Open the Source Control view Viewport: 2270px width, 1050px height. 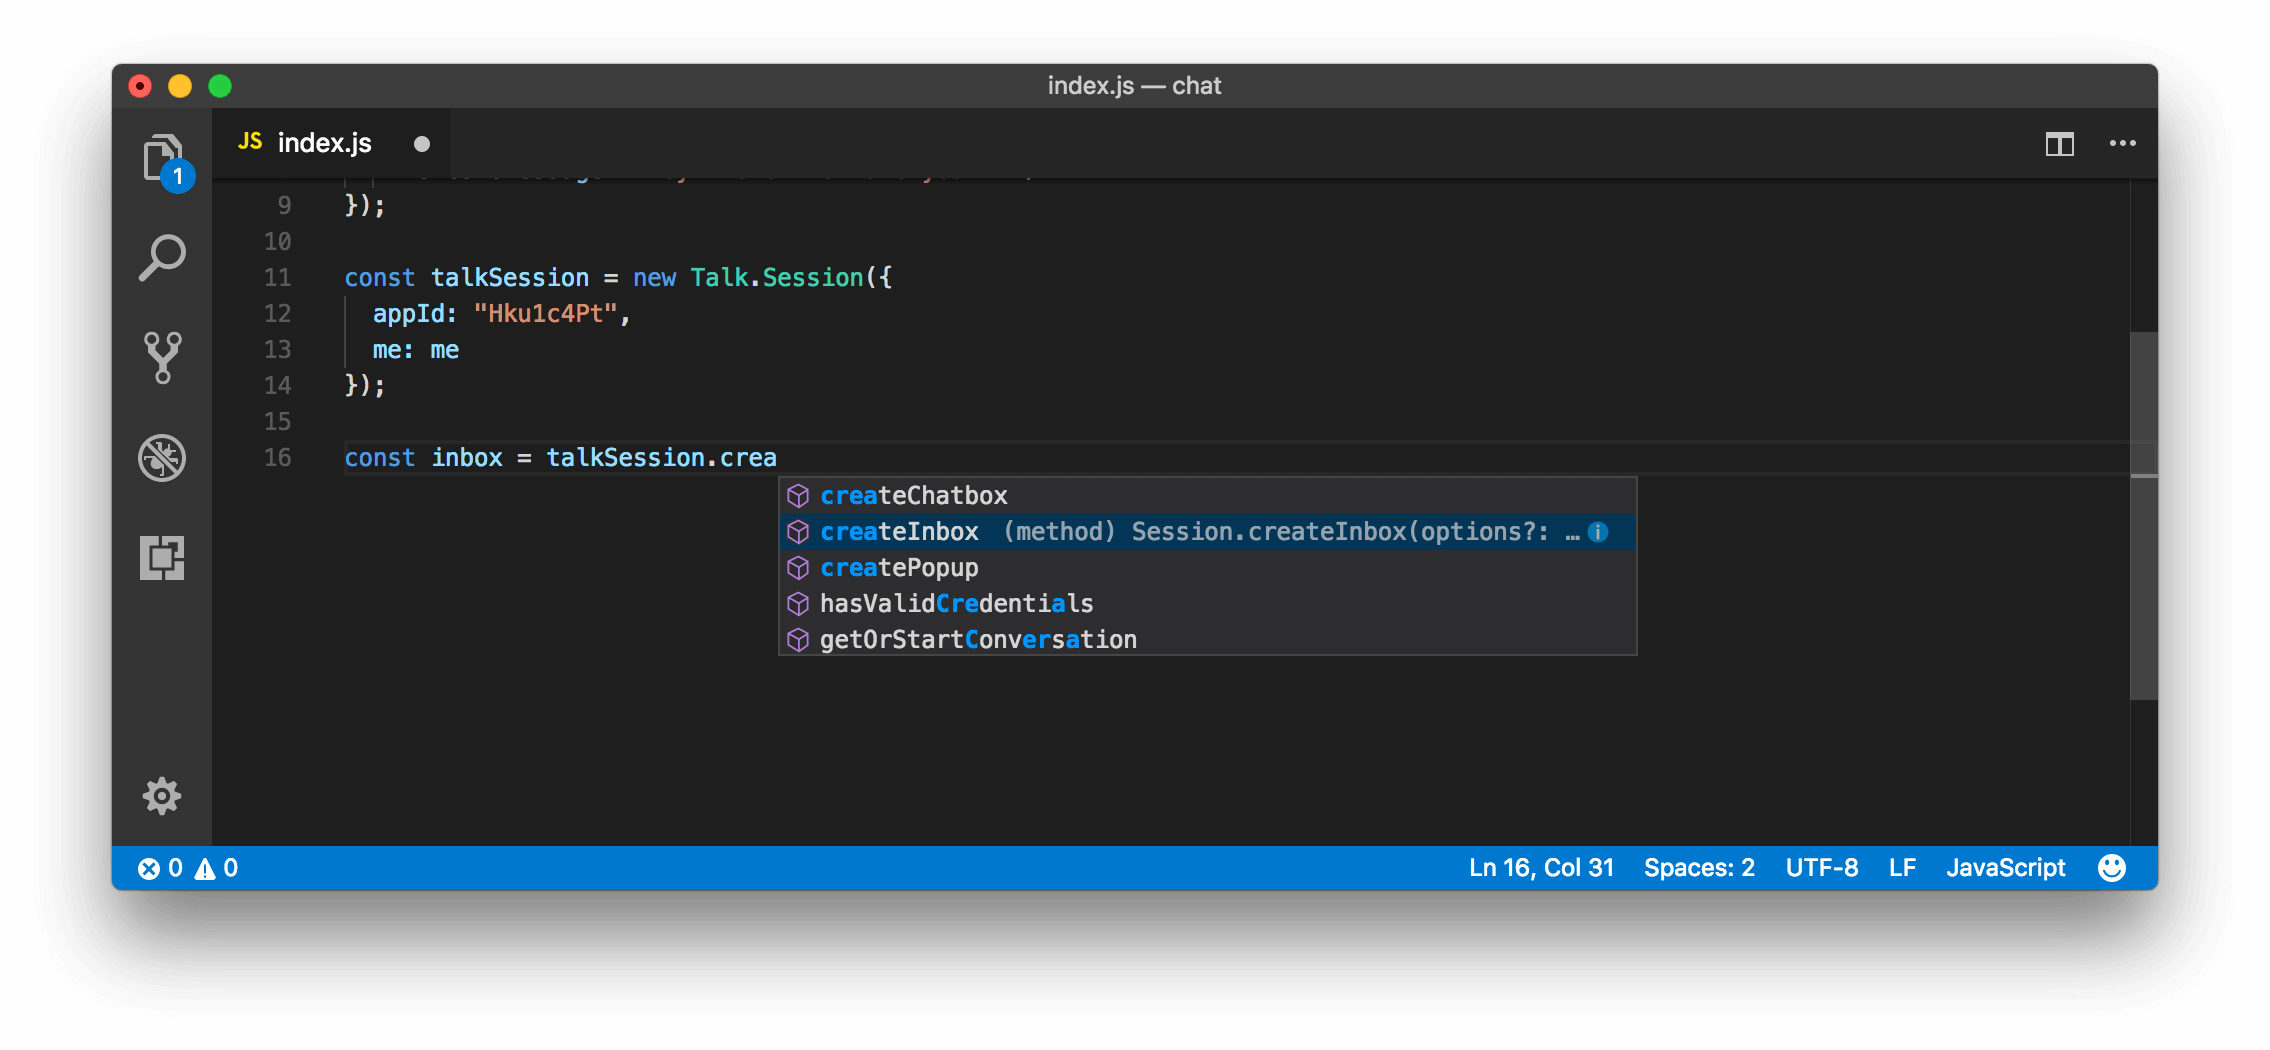tap(163, 357)
